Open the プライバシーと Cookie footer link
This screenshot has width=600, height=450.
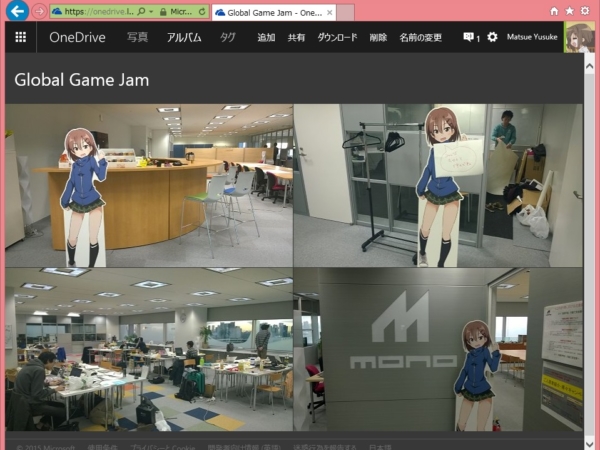[x=162, y=447]
